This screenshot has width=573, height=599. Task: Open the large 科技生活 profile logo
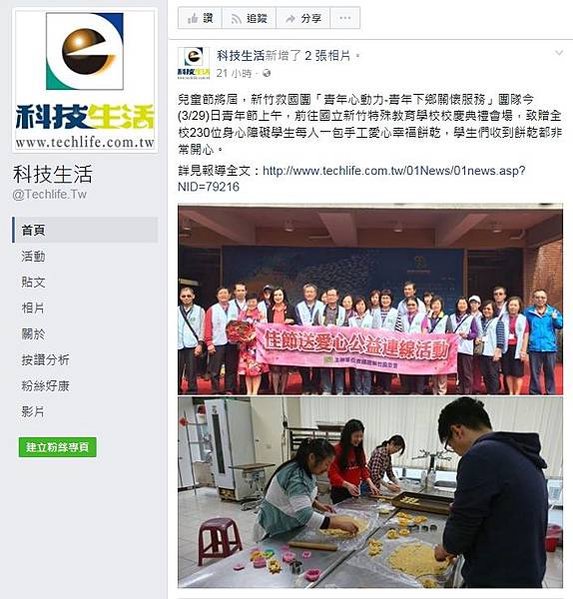85,81
